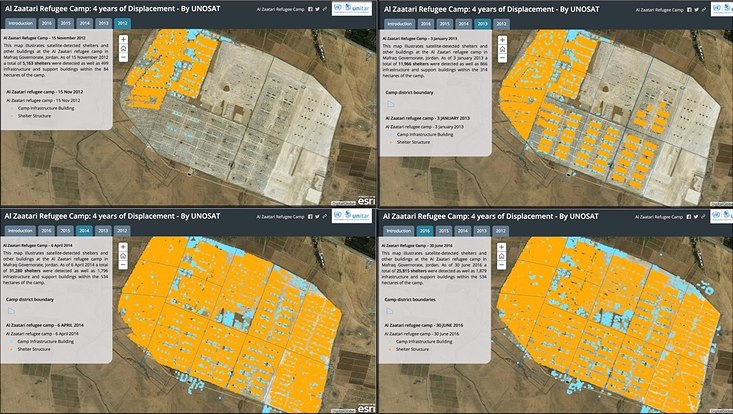Select 'Shelter Structure' legend entry in 2012 view

34,116
